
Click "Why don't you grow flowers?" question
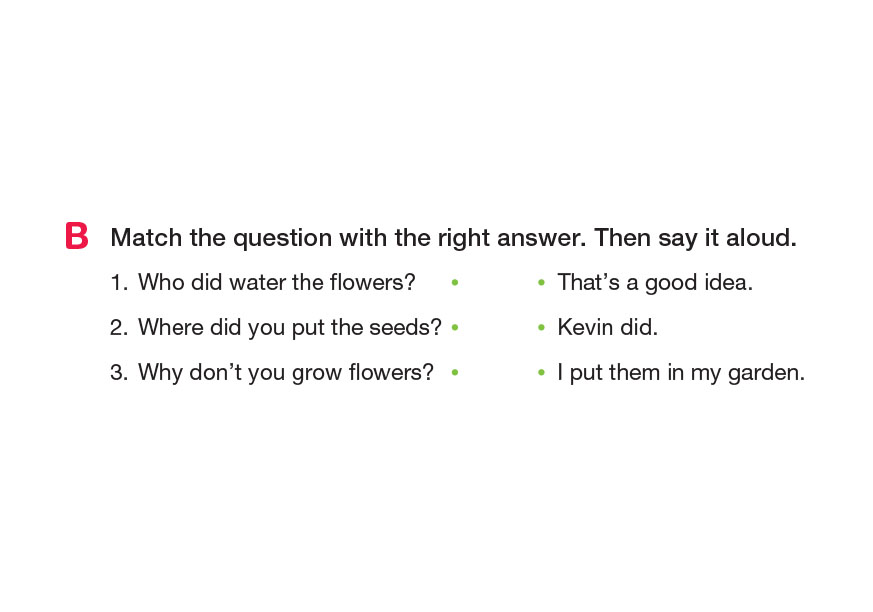click(x=285, y=372)
